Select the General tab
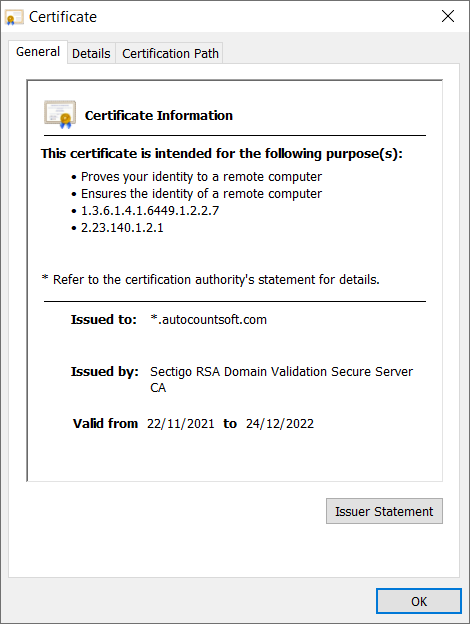 coord(38,52)
